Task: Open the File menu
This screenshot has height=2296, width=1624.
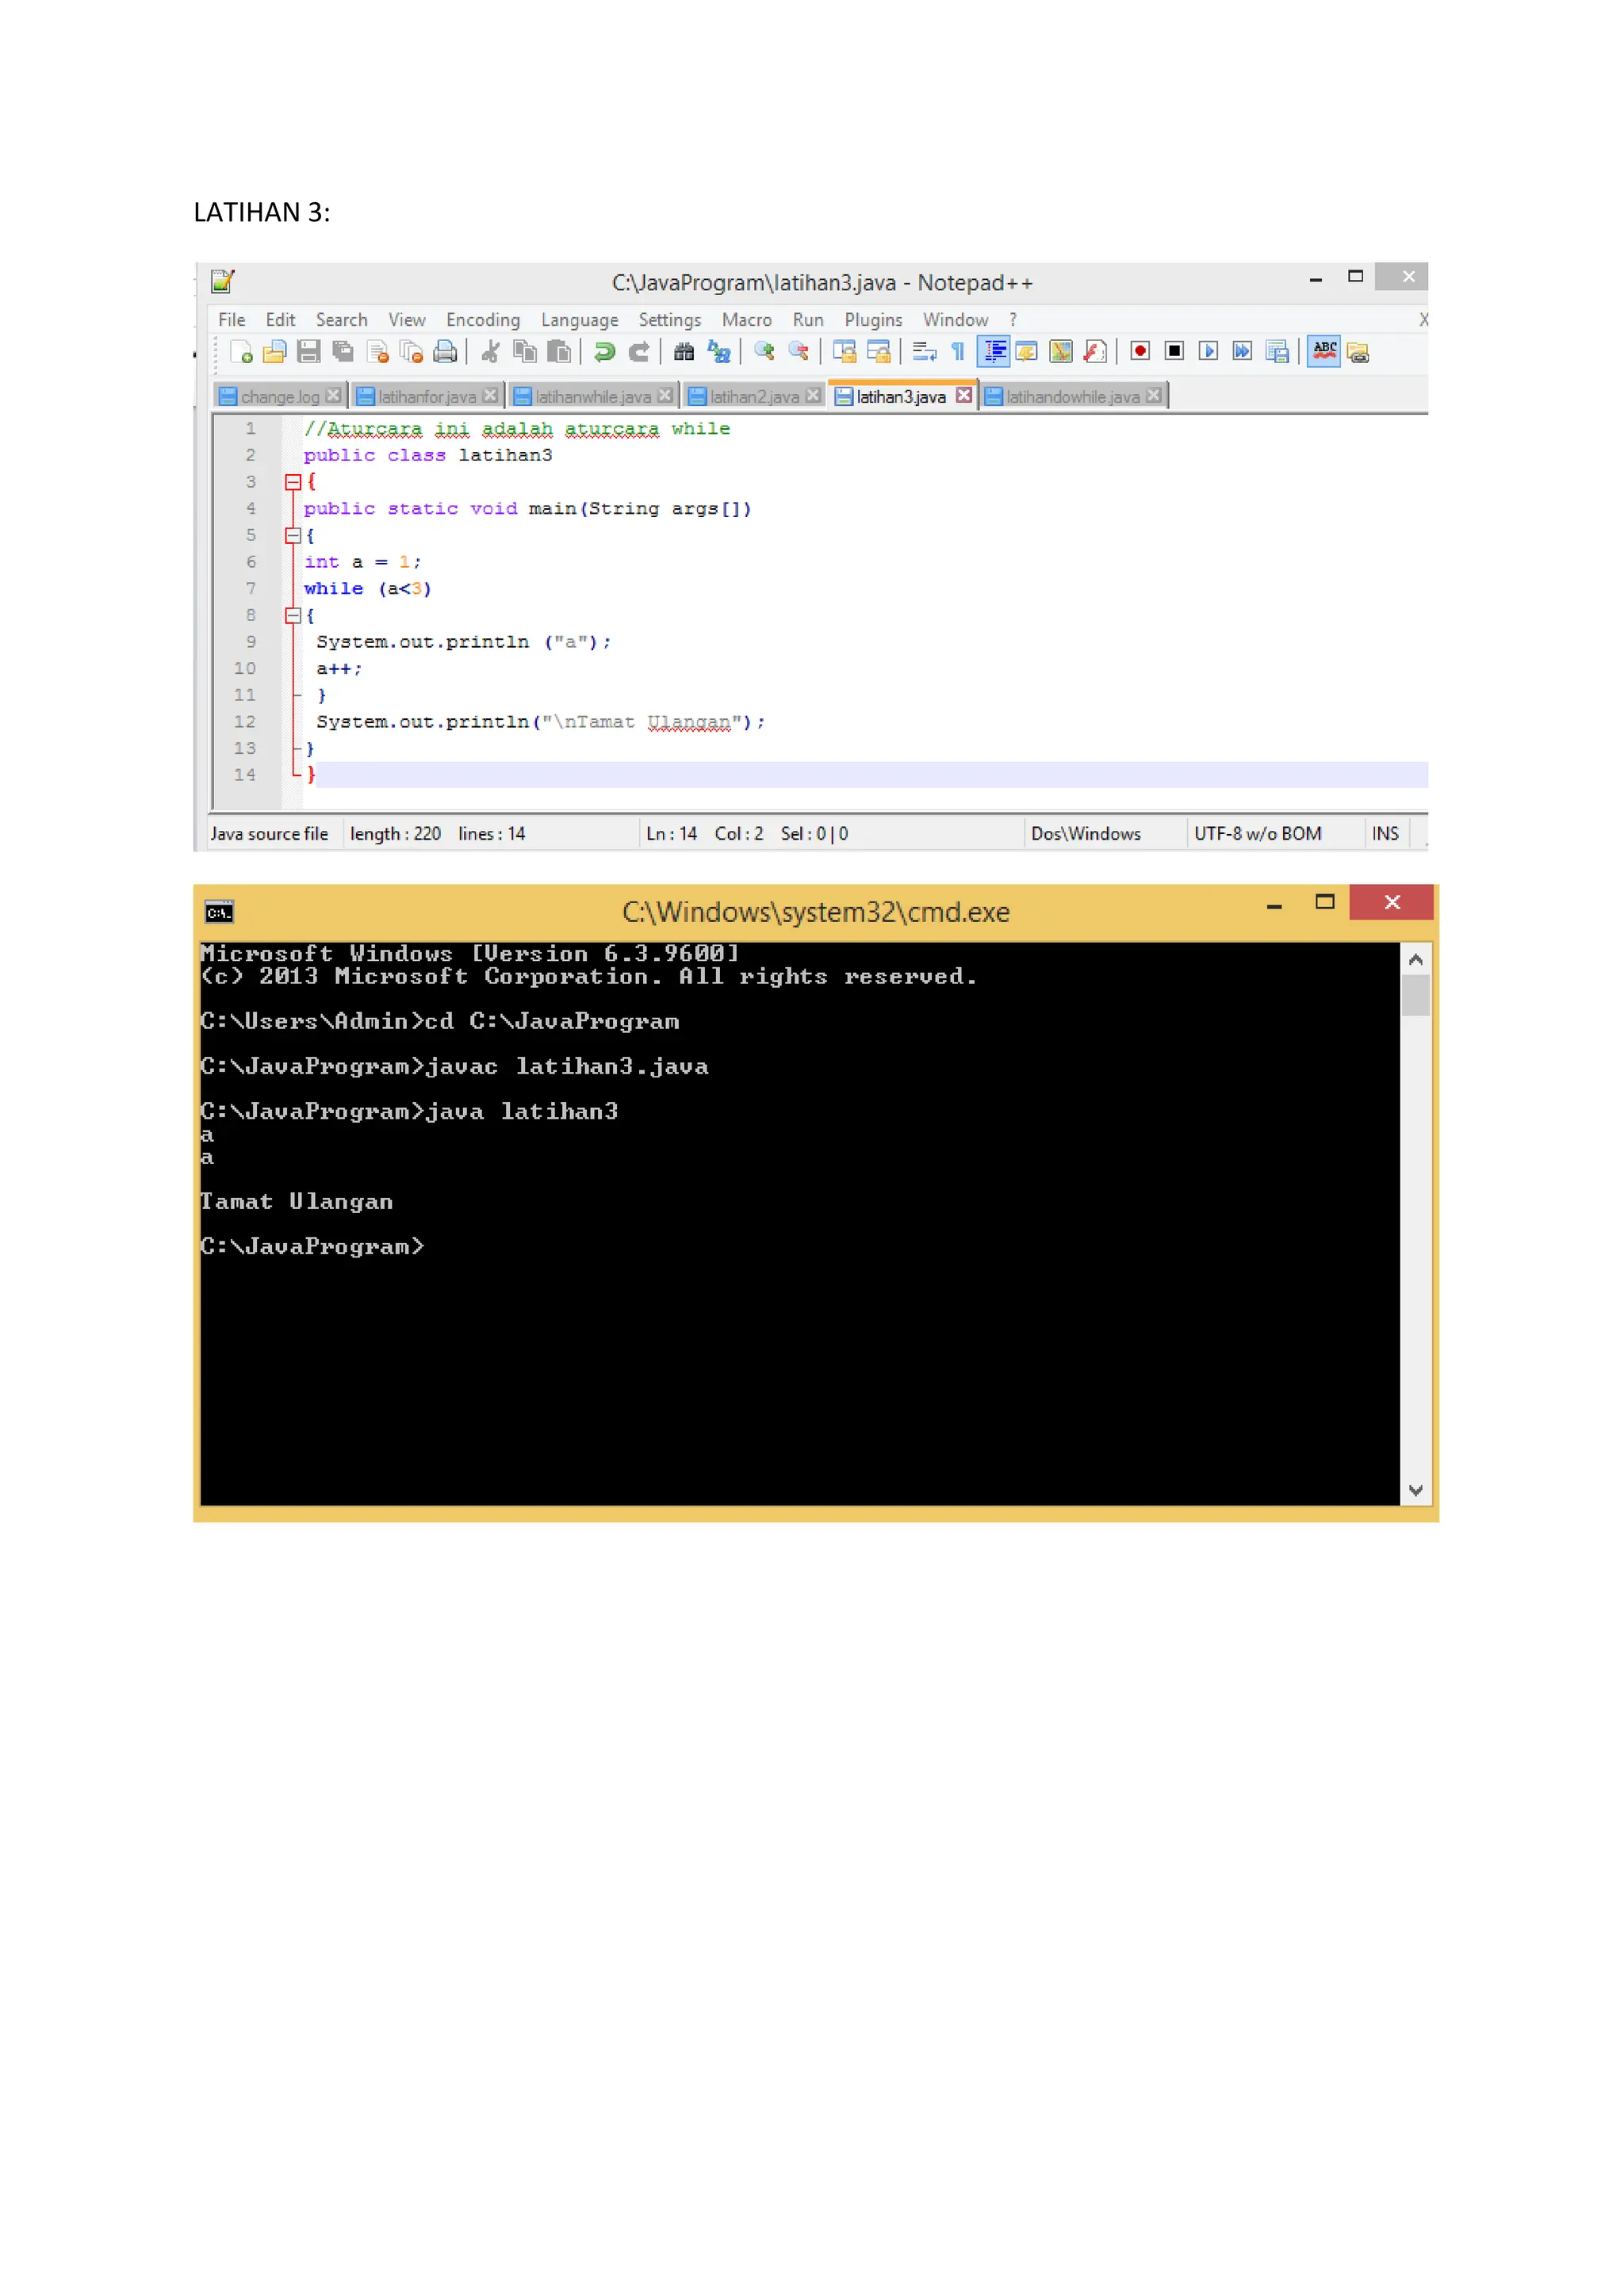Action: [x=232, y=320]
